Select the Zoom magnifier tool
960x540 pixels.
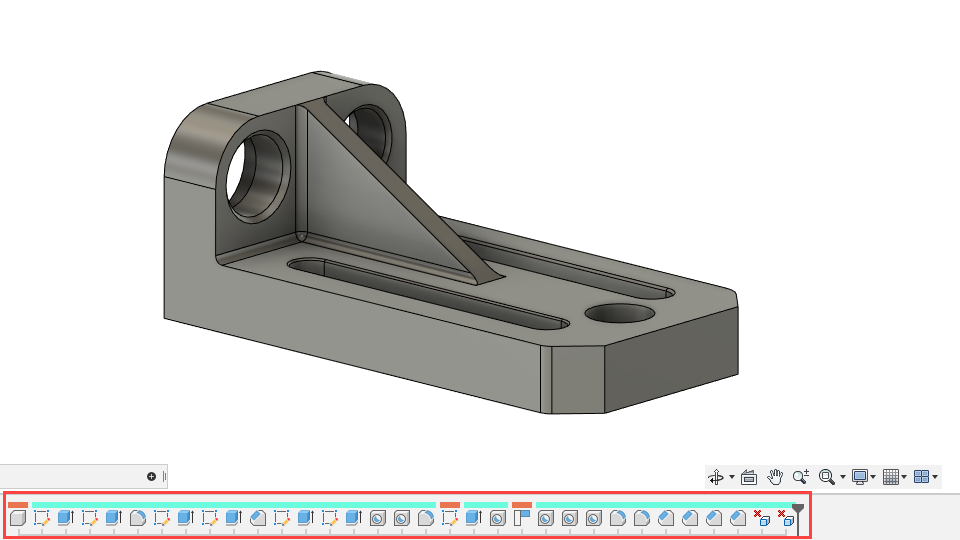[800, 477]
